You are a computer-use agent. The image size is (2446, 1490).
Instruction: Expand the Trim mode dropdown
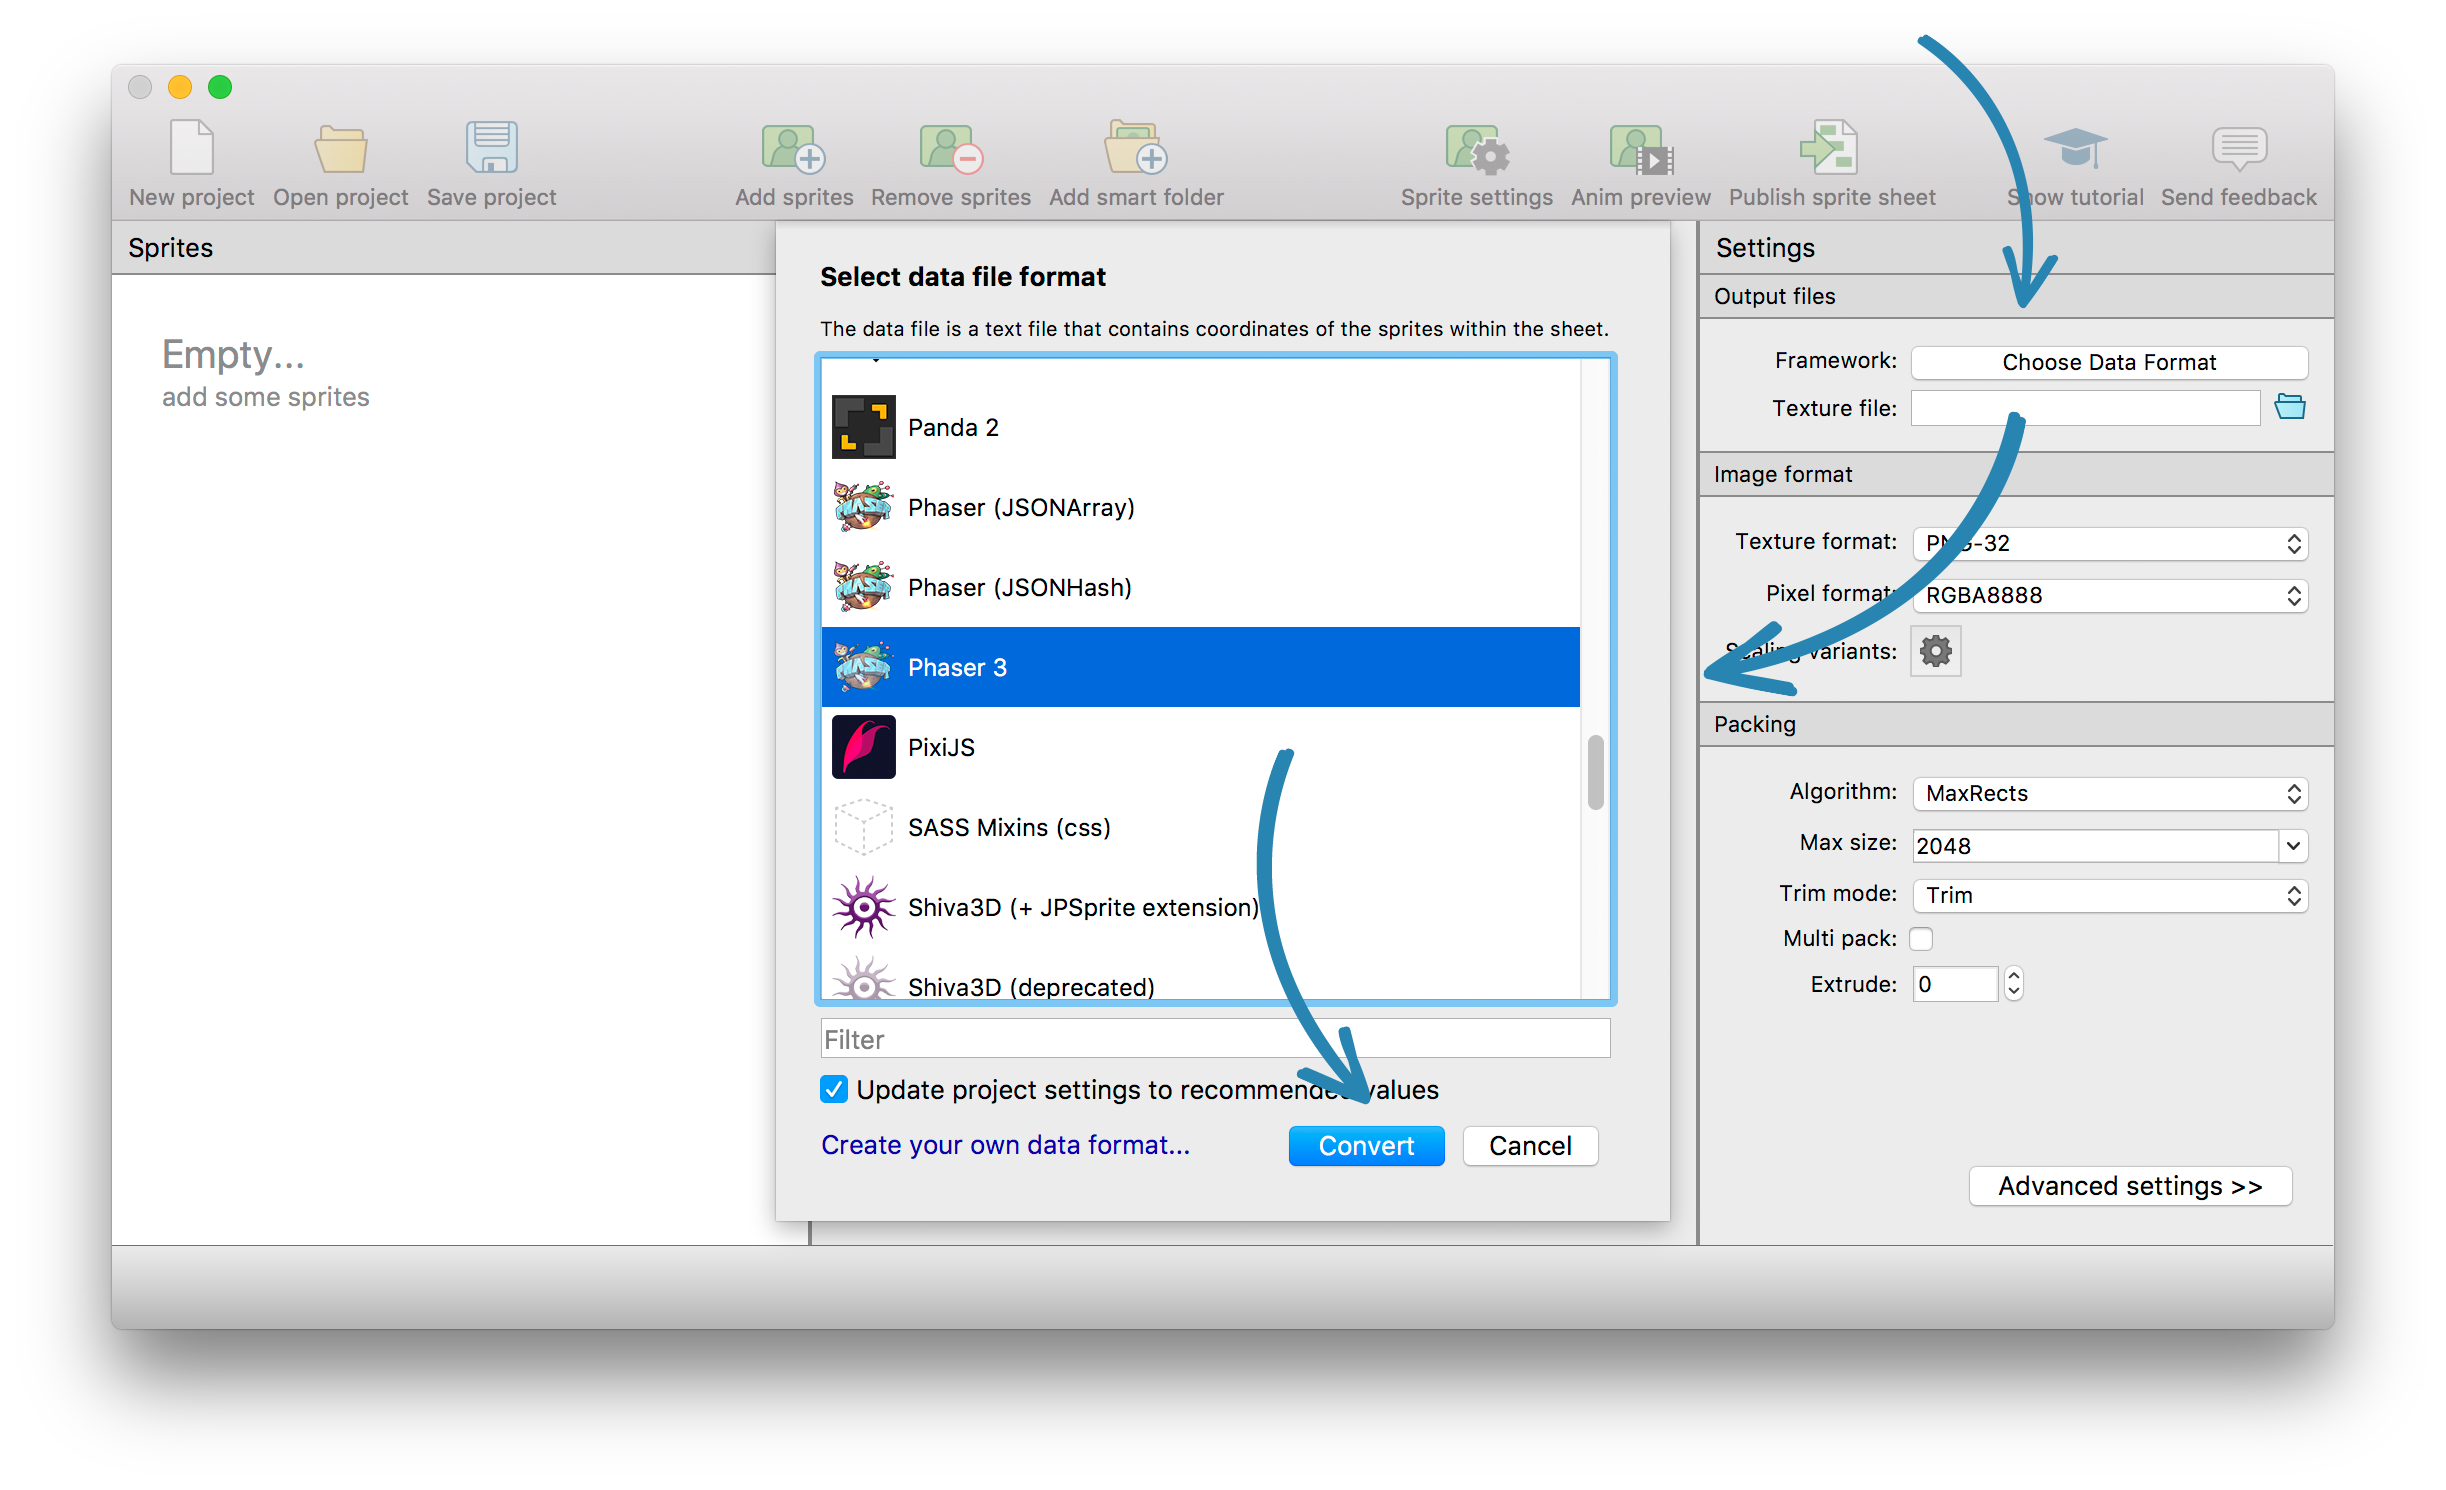[x=2110, y=896]
